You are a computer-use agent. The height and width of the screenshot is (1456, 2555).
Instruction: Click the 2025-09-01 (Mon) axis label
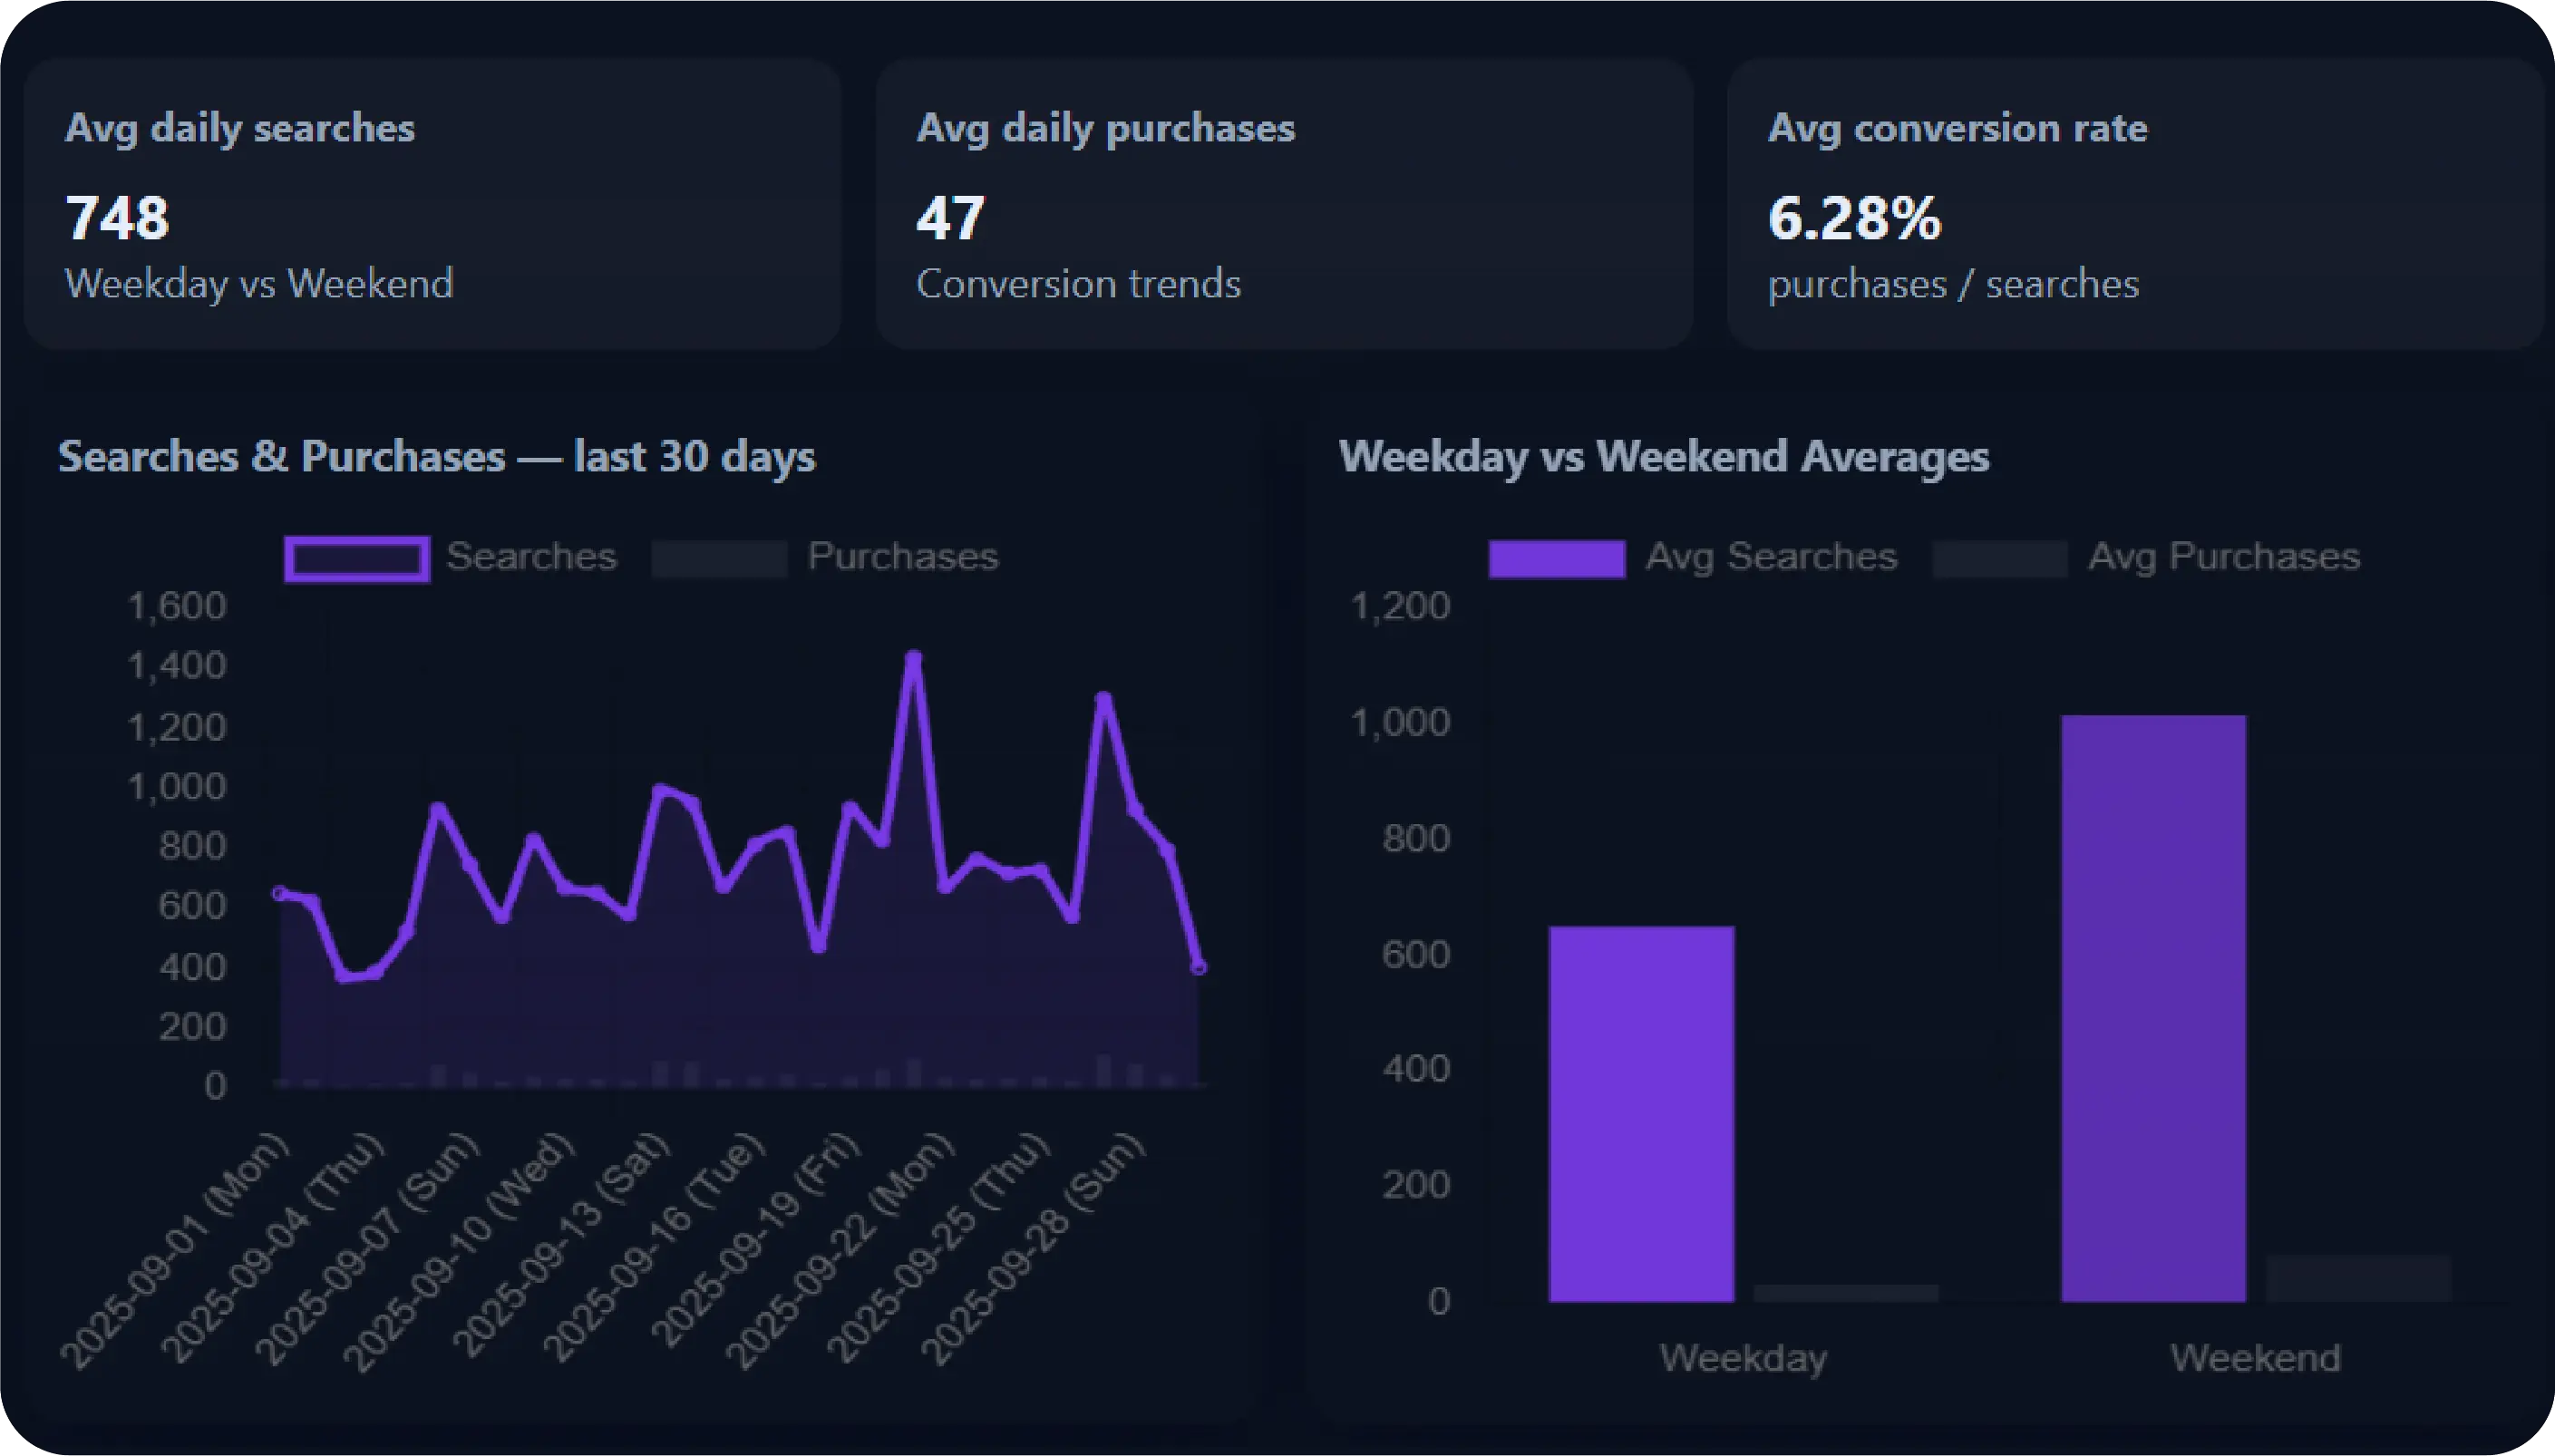[x=175, y=1250]
